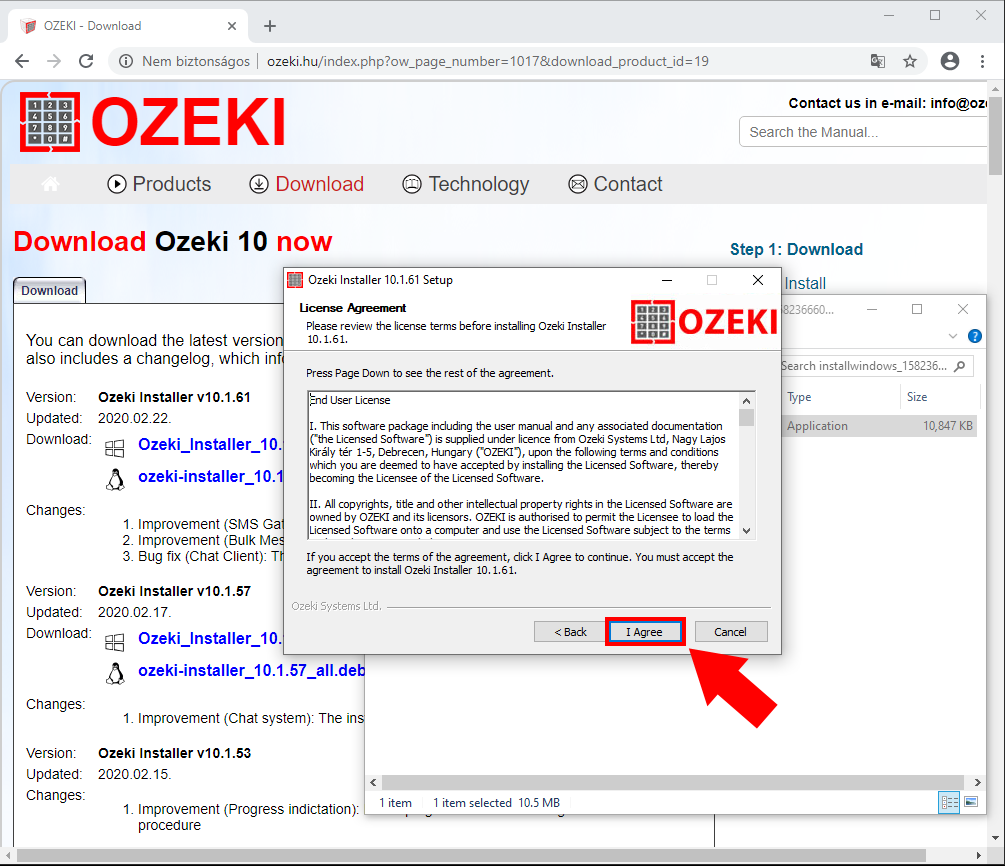Click the license text scrollbar down arrow
This screenshot has height=866, width=1005.
point(746,530)
